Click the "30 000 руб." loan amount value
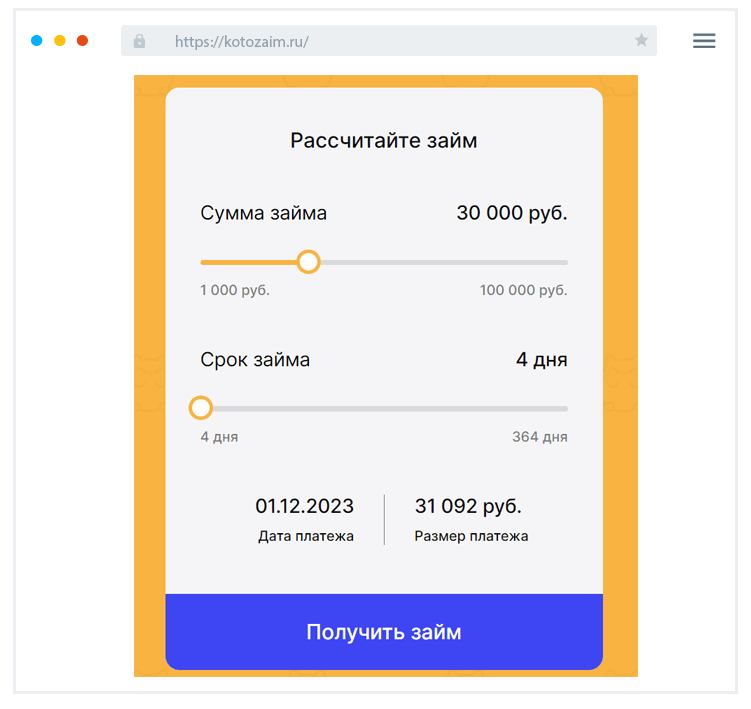The width and height of the screenshot is (751, 709). pyautogui.click(x=511, y=213)
